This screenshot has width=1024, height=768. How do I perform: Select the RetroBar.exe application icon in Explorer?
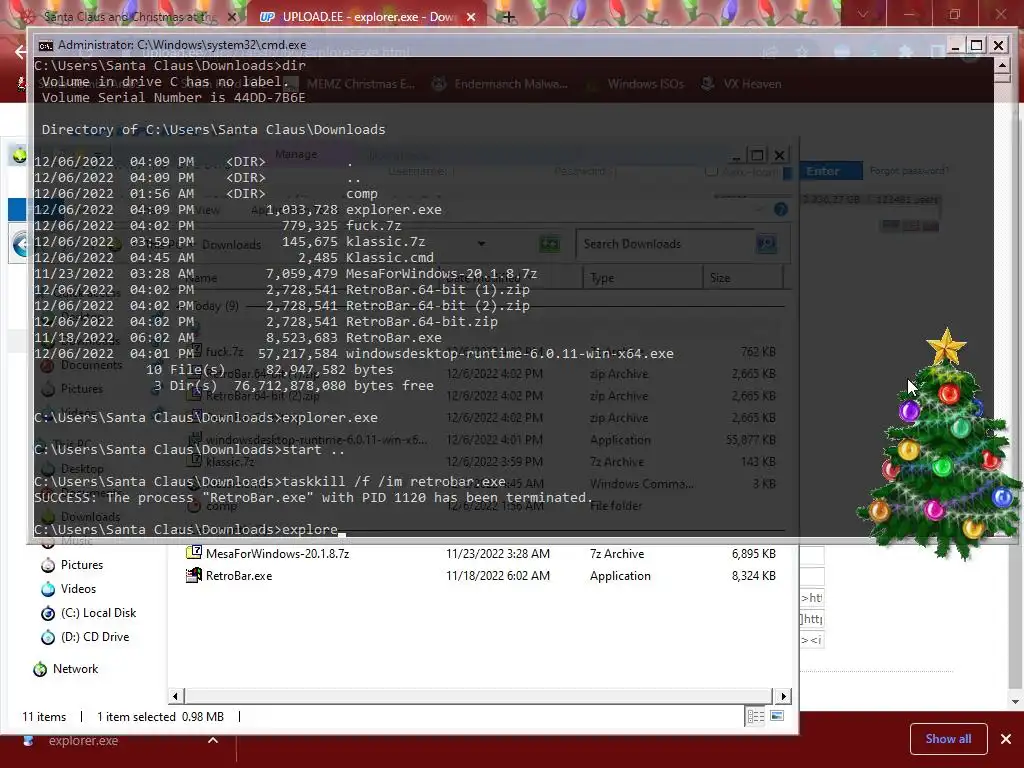click(194, 575)
